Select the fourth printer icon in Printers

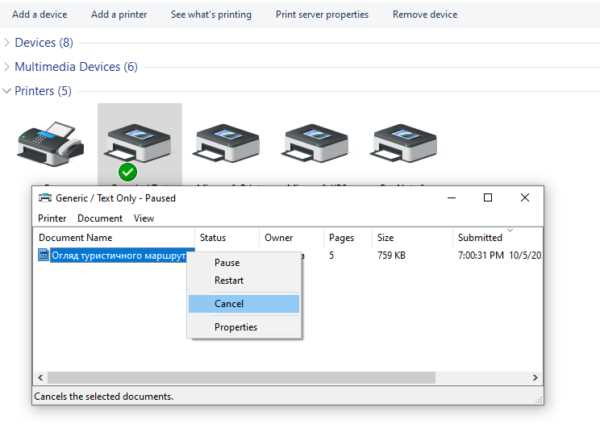click(316, 143)
